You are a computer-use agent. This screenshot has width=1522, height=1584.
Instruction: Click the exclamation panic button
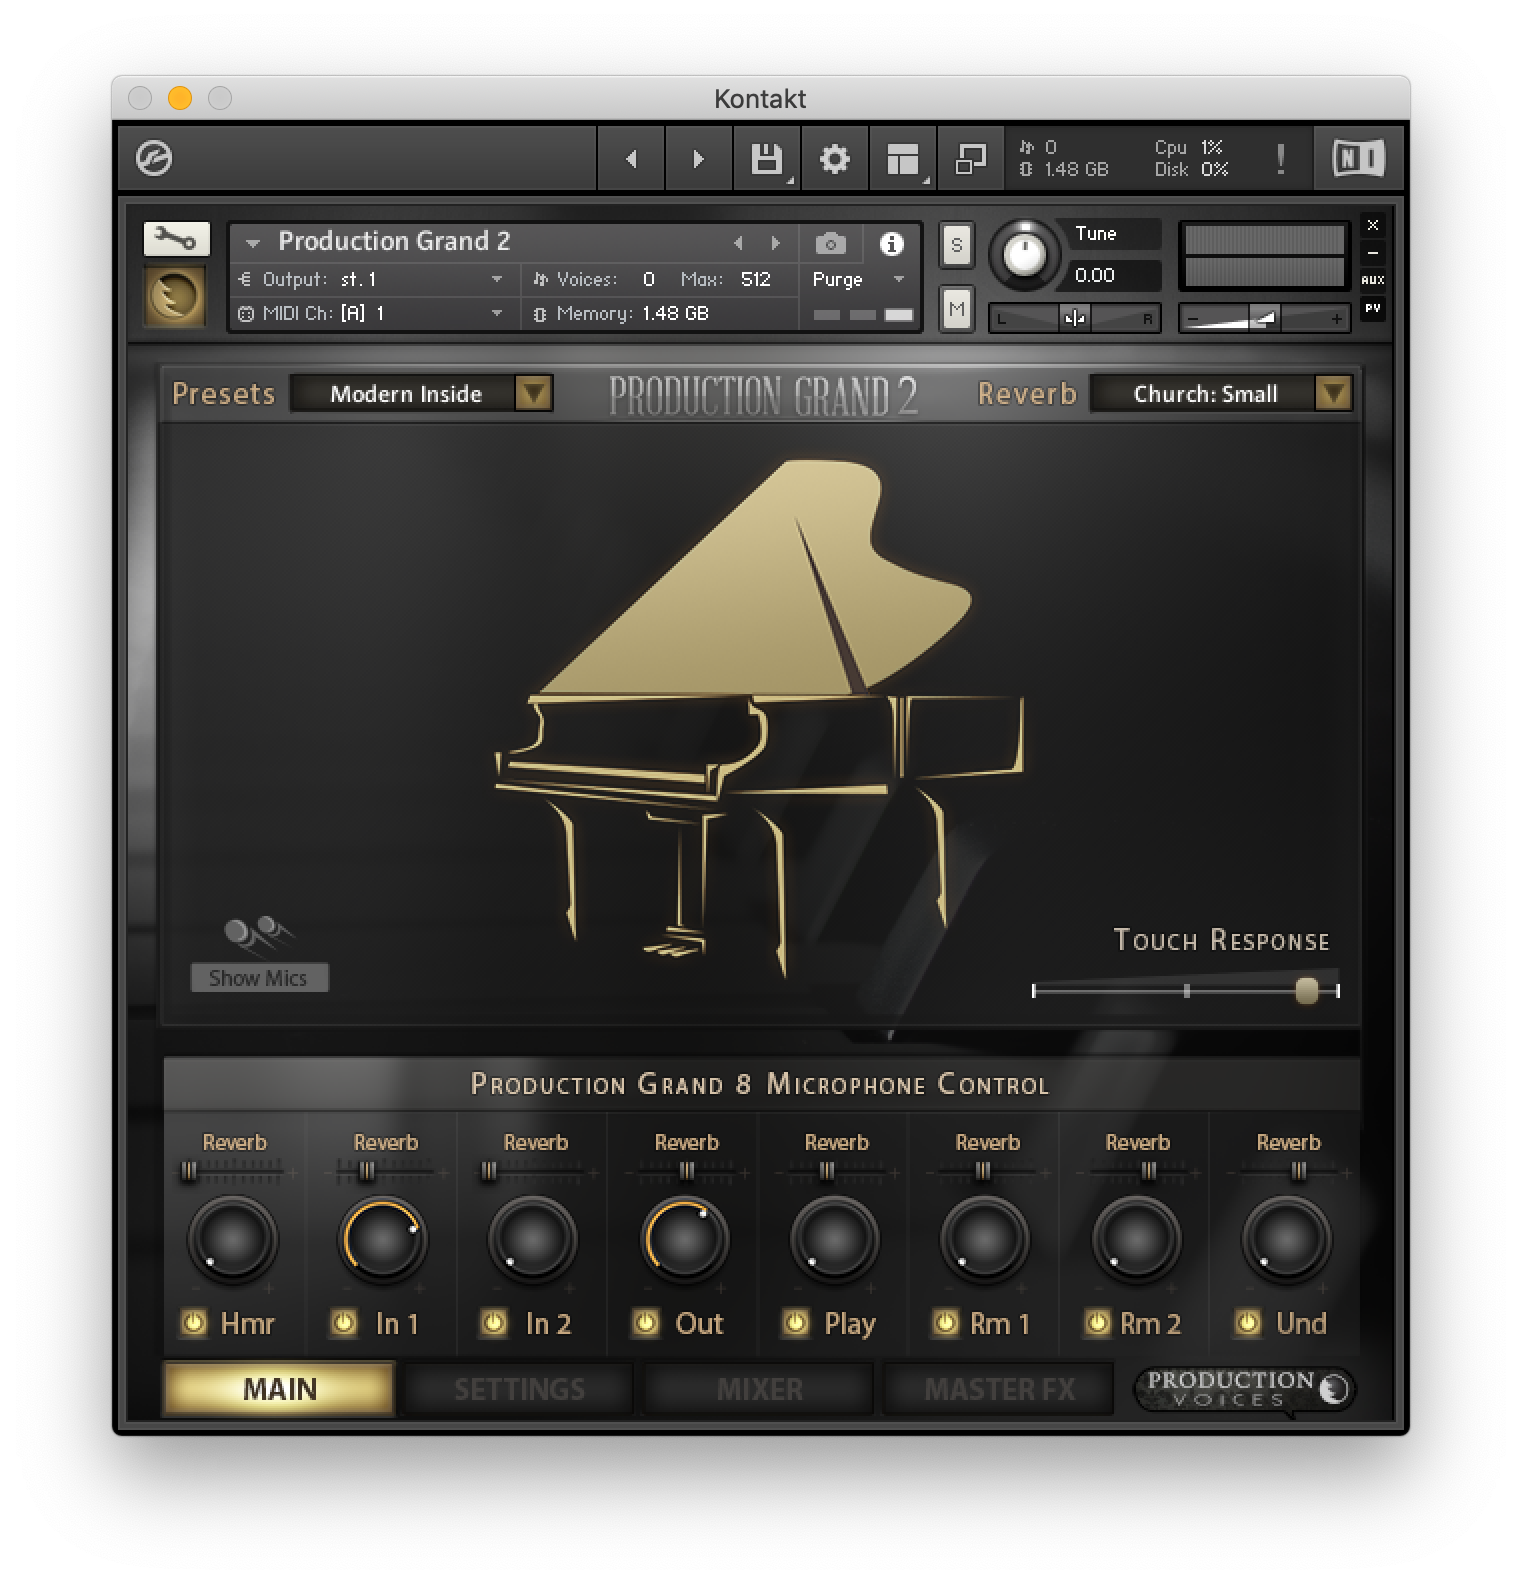click(x=1281, y=158)
